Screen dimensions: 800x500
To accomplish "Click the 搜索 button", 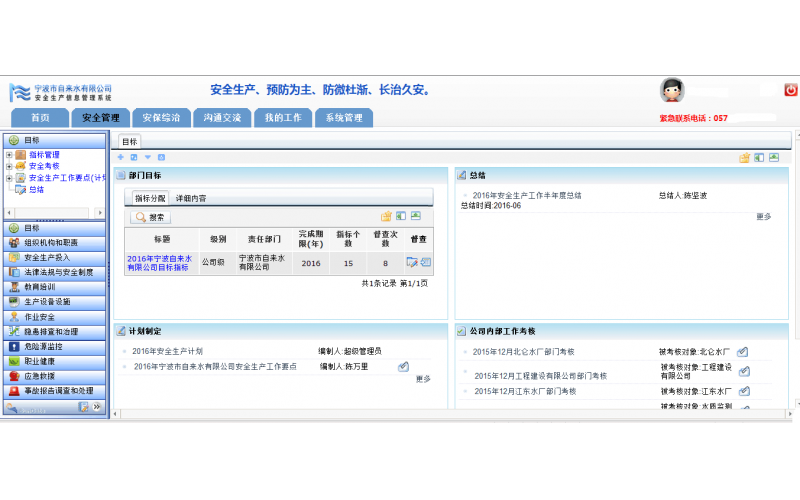I will (151, 217).
